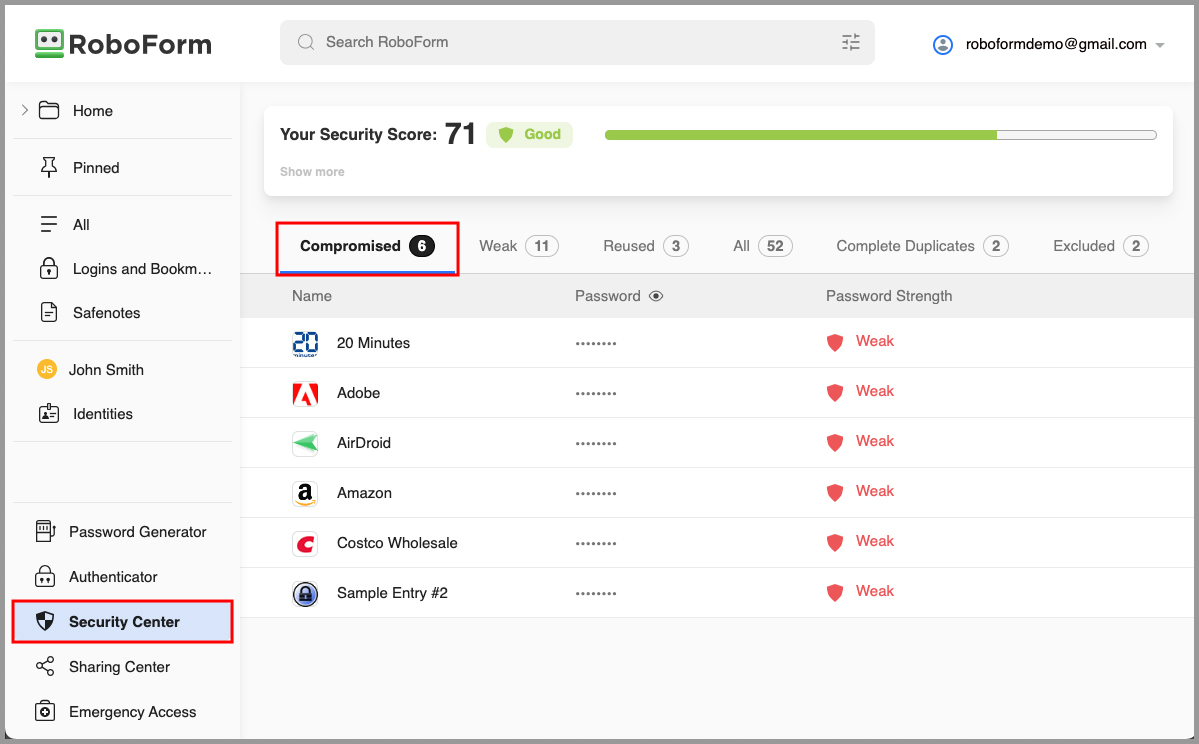Click the search magnifier icon
1199x744 pixels.
click(x=306, y=42)
